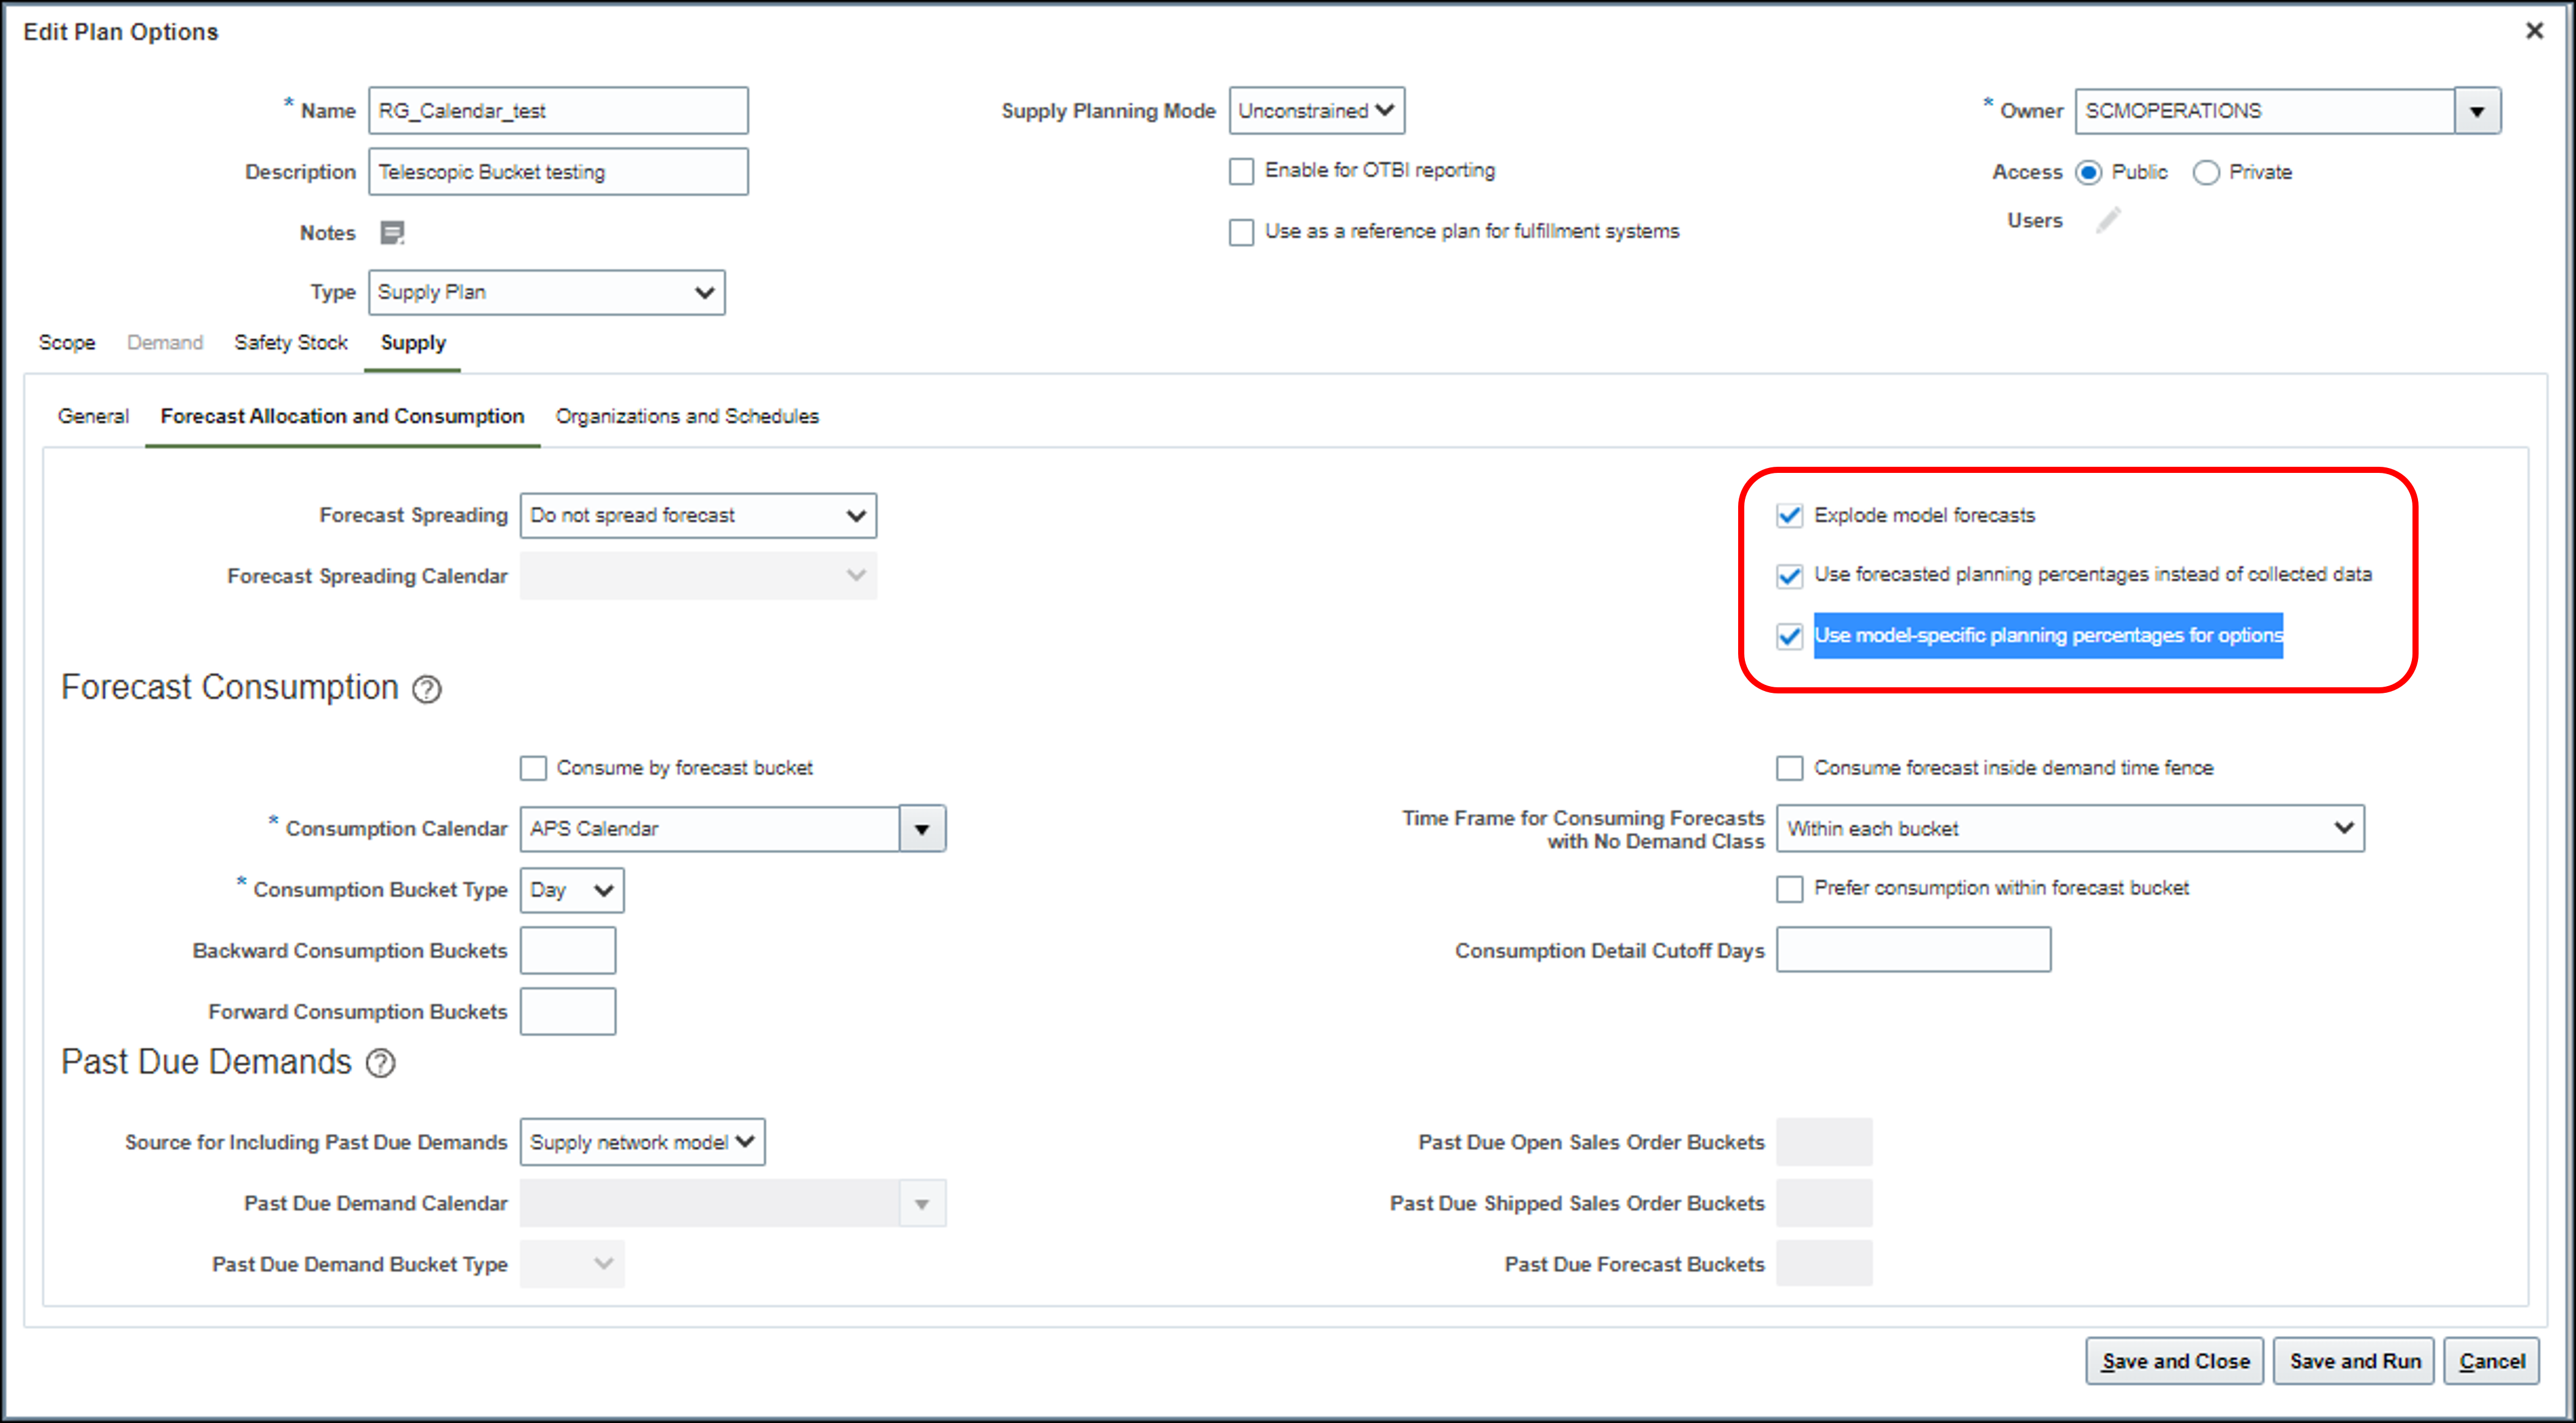The width and height of the screenshot is (2576, 1423).
Task: Tick Consume by forecast bucket
Action: [533, 768]
